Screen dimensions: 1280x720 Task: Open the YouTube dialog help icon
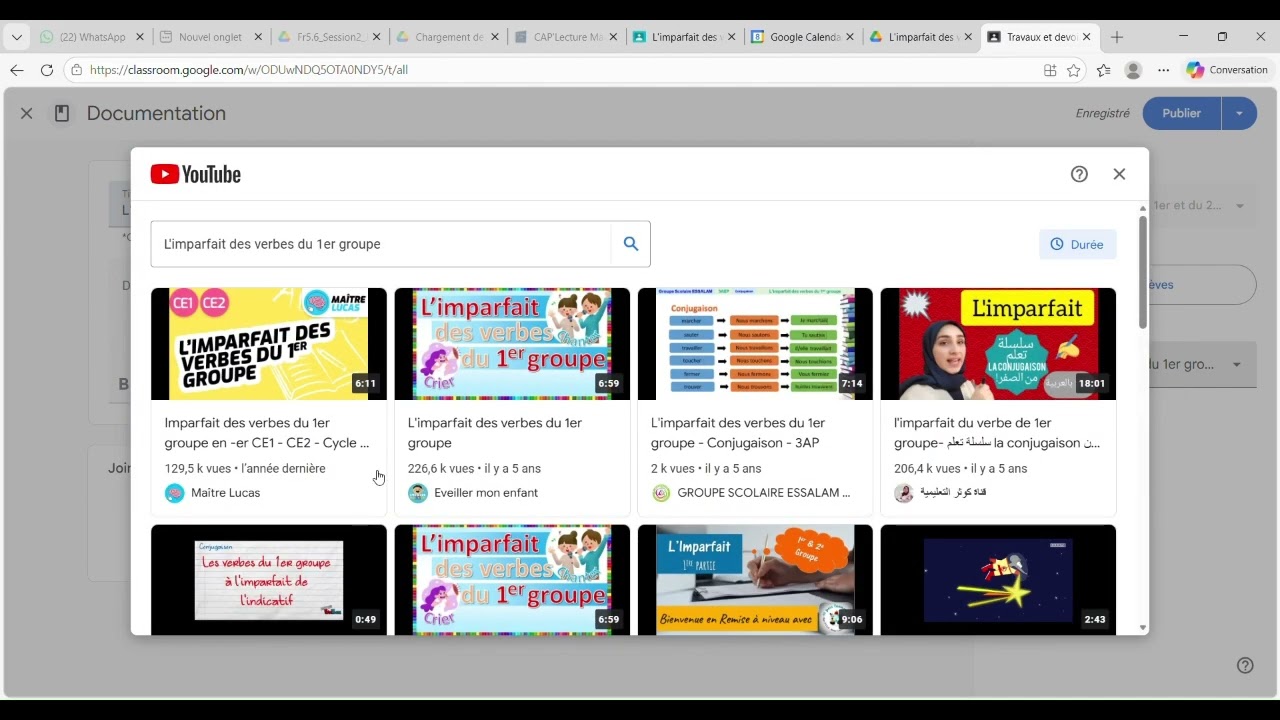pos(1079,174)
